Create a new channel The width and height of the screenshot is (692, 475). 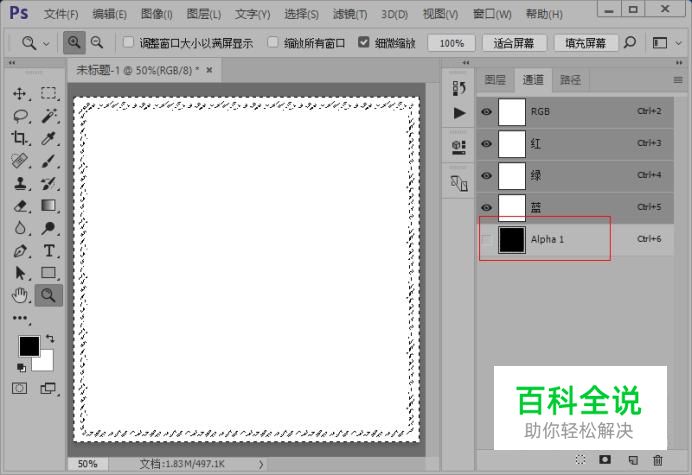coord(633,460)
